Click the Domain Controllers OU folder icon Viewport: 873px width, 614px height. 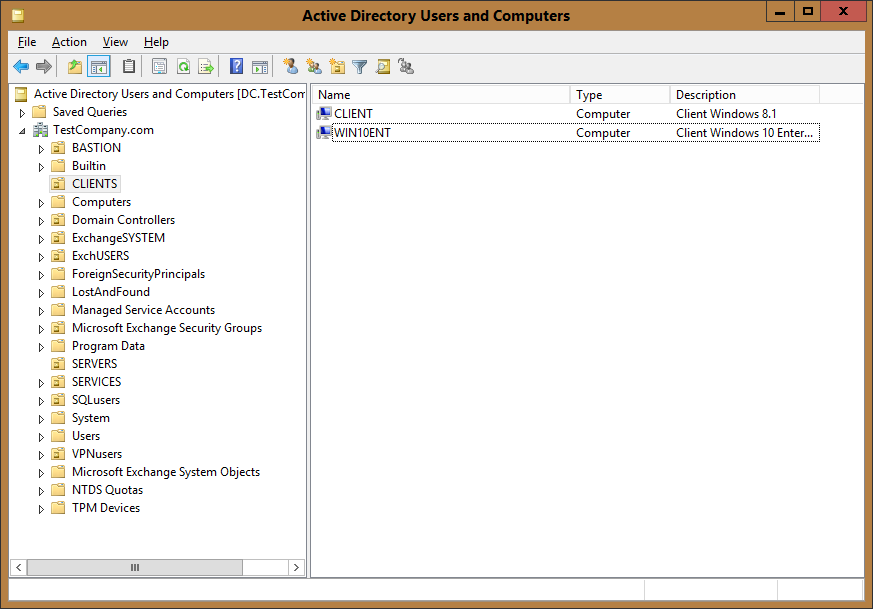click(x=58, y=220)
